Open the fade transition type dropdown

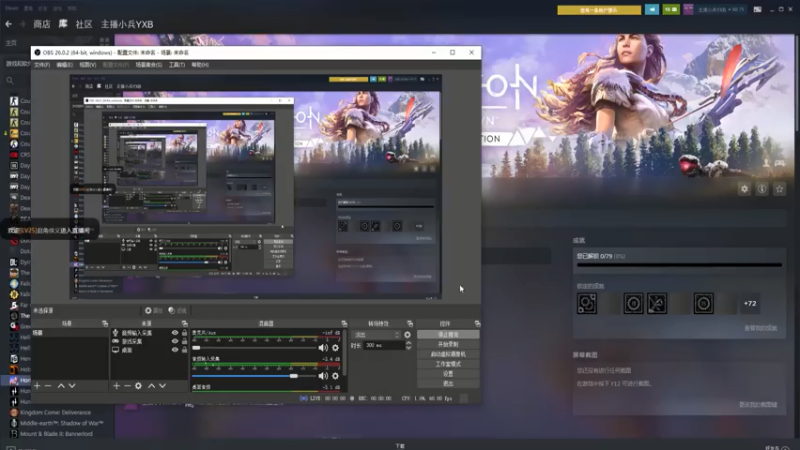[x=376, y=335]
